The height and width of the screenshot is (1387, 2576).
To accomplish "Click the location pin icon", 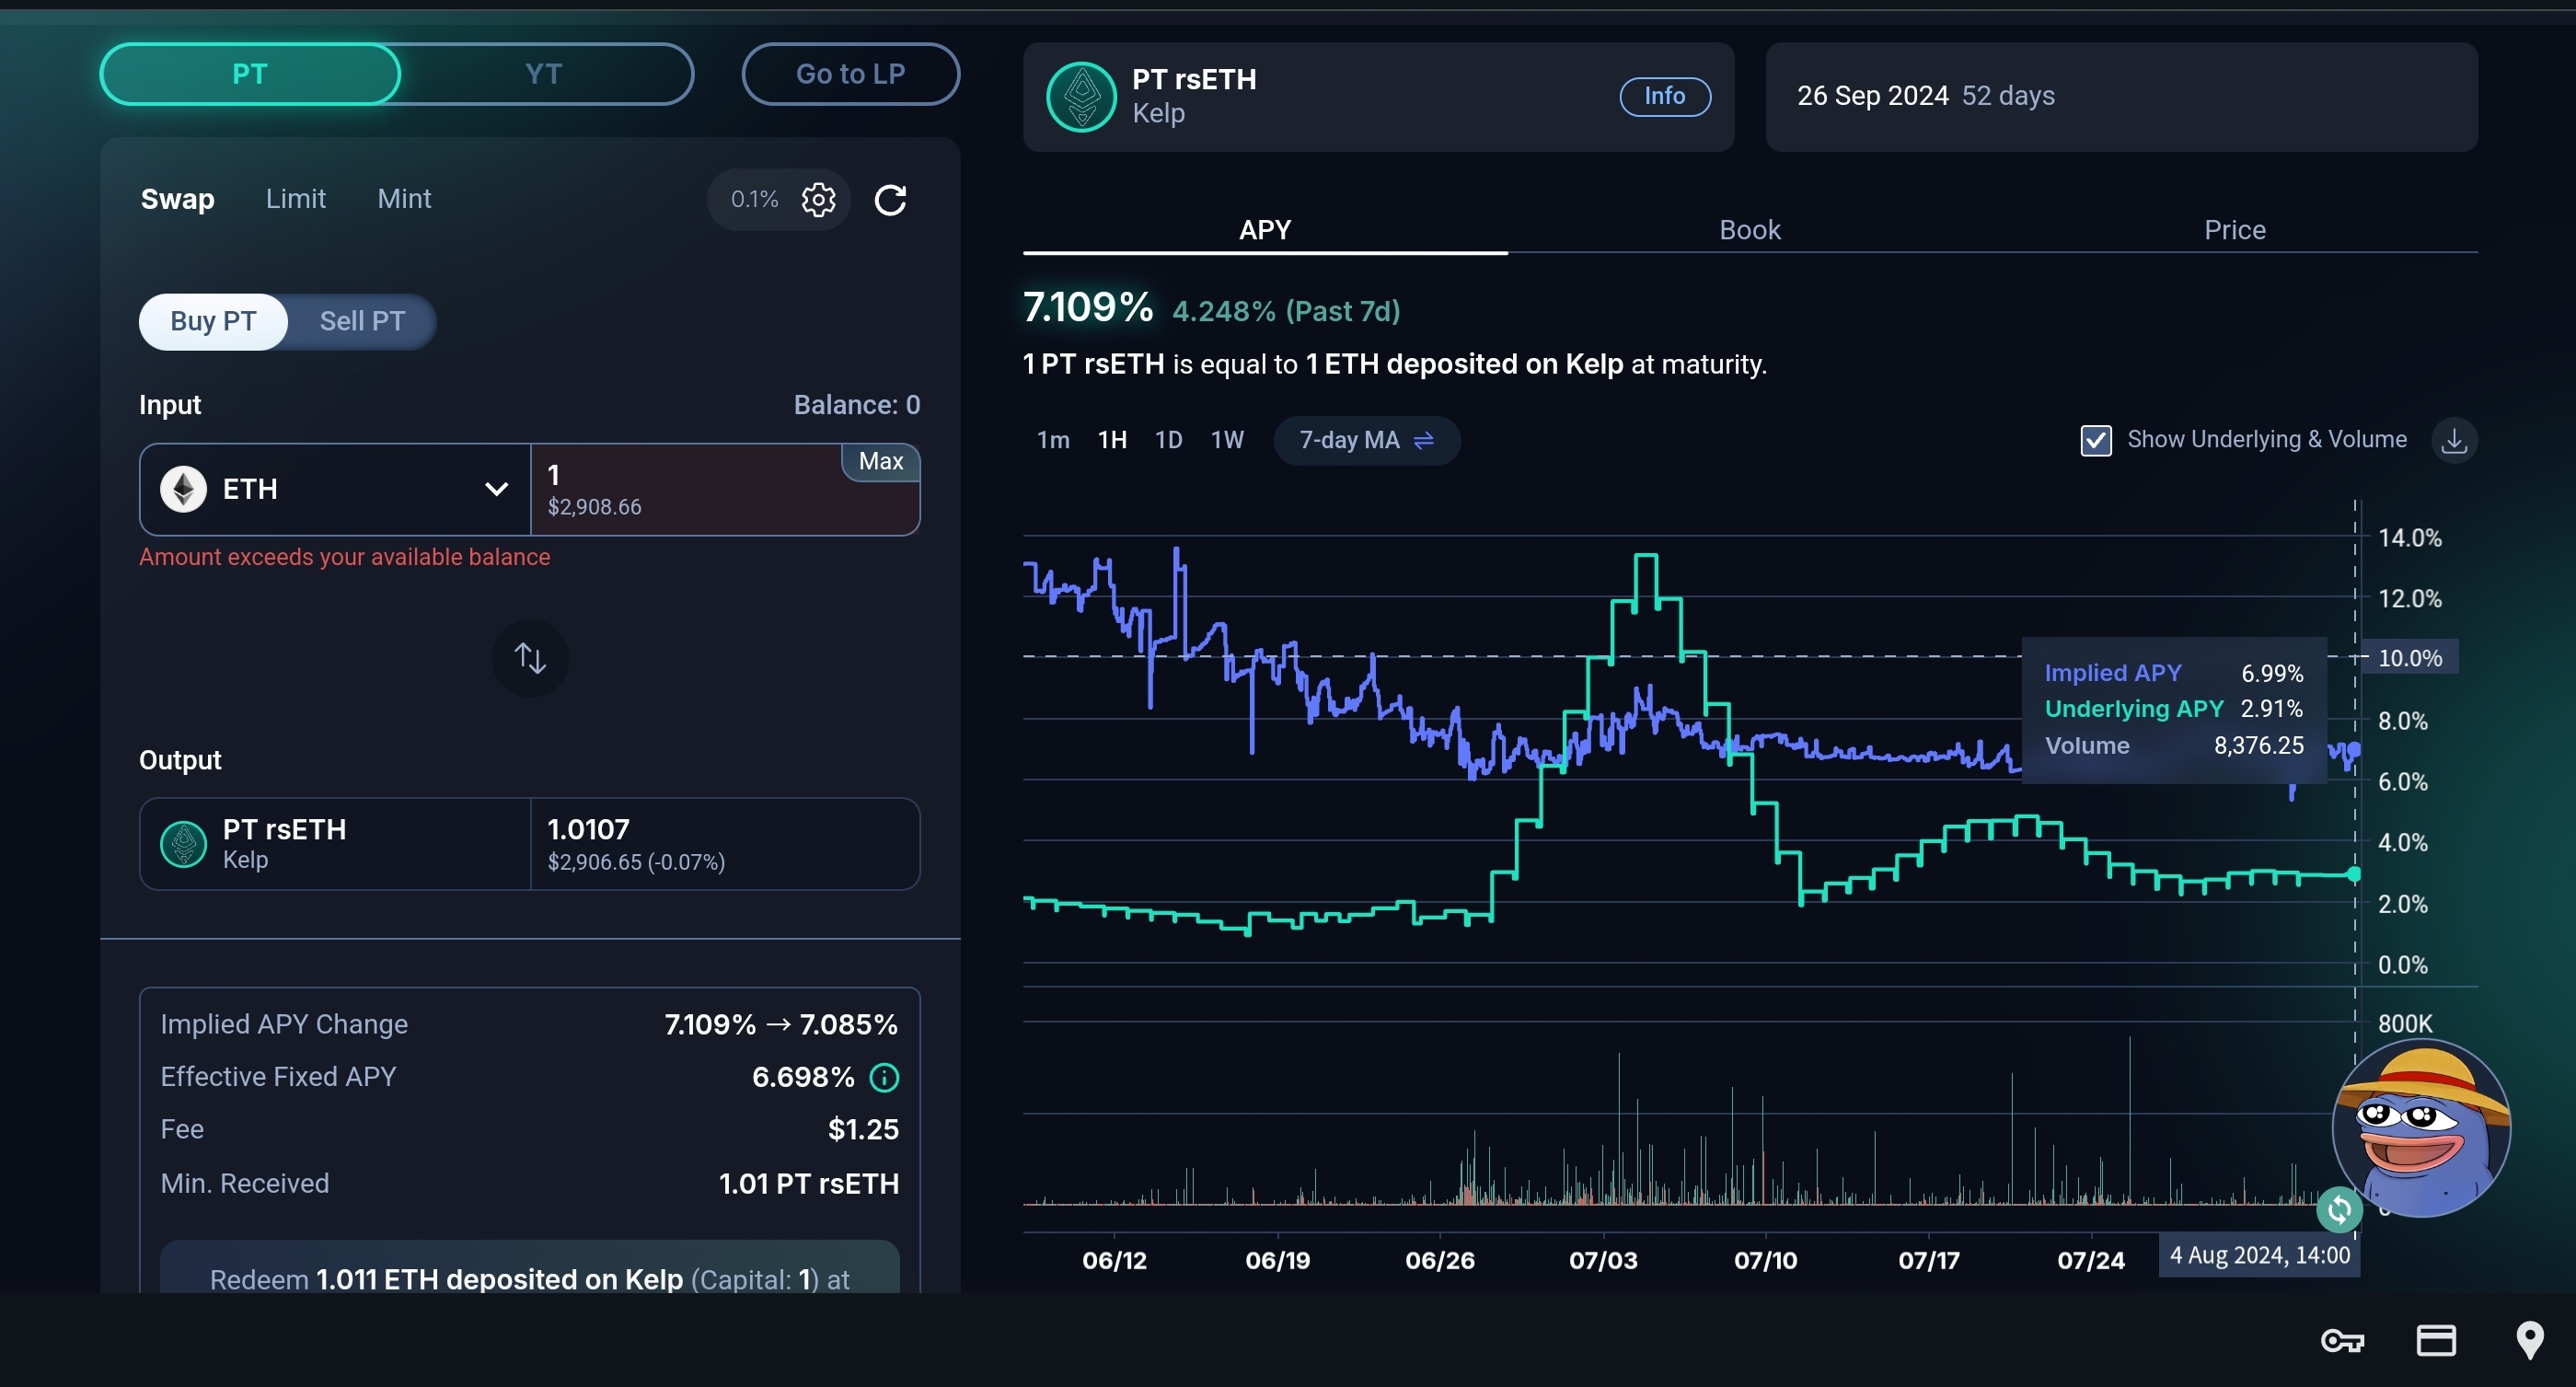I will coord(2529,1340).
